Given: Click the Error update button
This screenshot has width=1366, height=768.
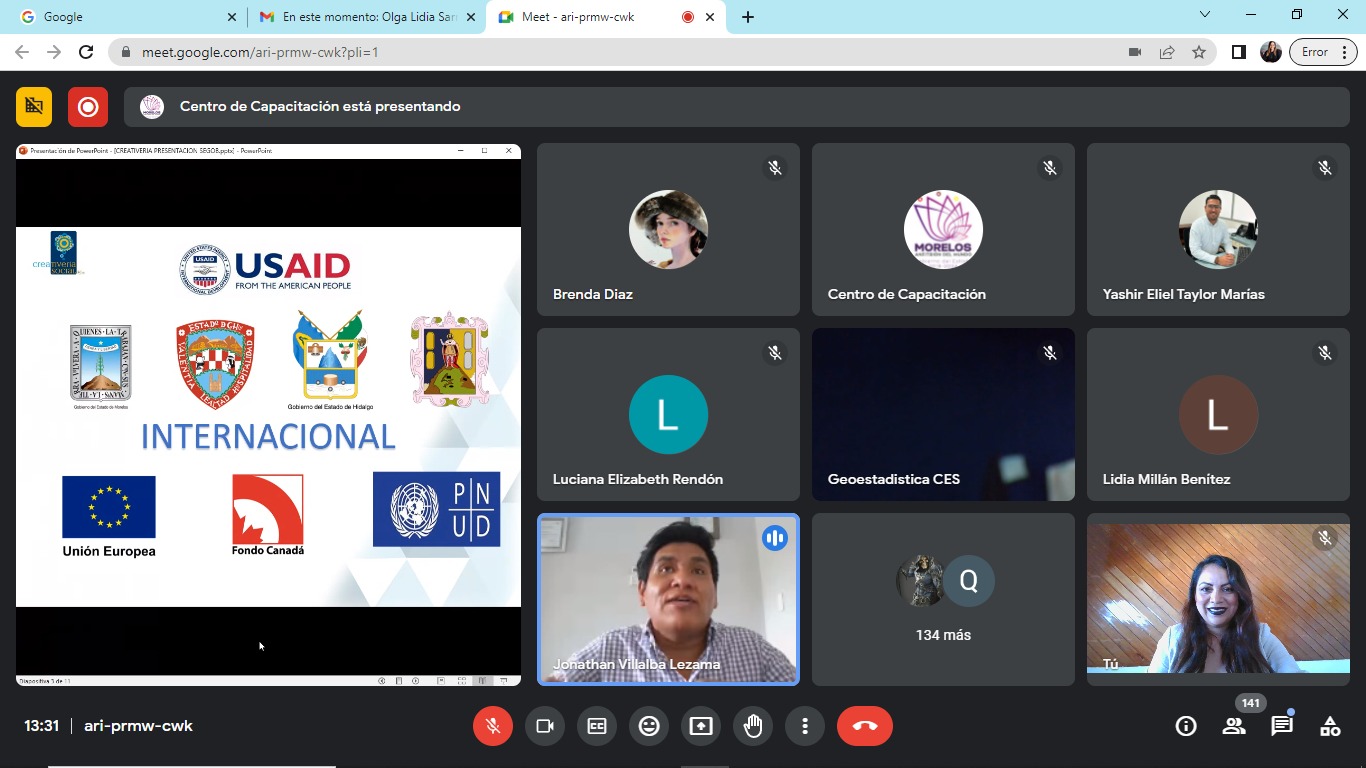Looking at the screenshot, I should point(1322,52).
